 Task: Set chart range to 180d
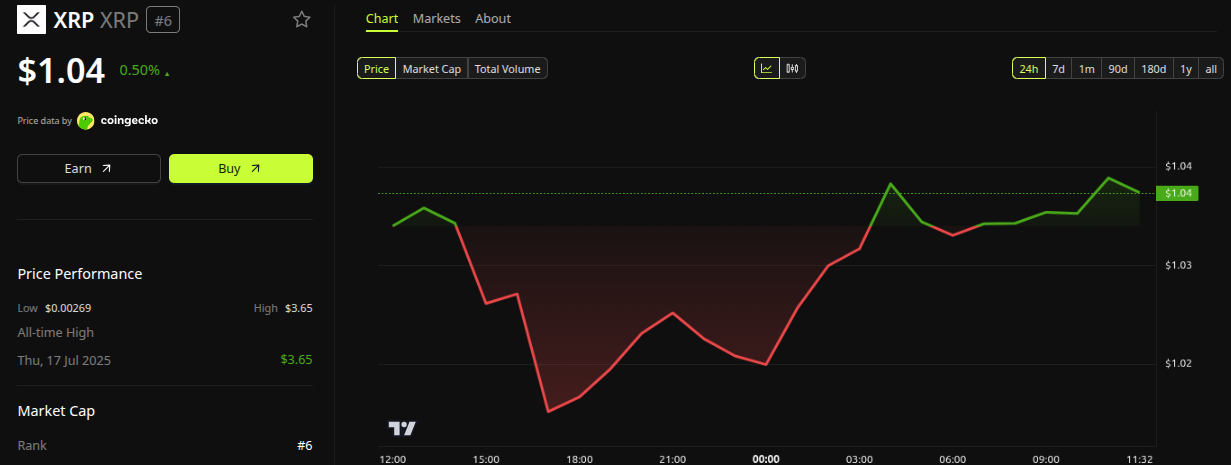click(1154, 69)
